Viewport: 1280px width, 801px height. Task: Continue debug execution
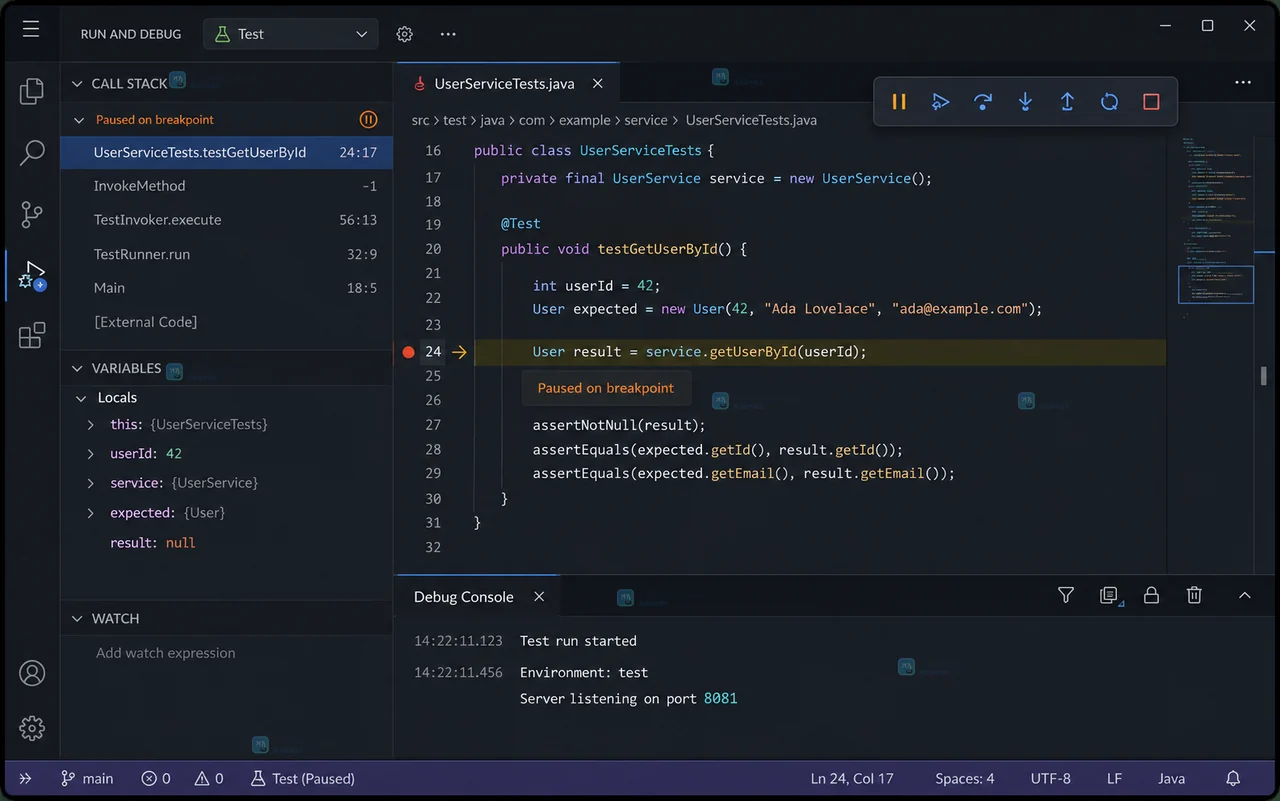pos(940,102)
